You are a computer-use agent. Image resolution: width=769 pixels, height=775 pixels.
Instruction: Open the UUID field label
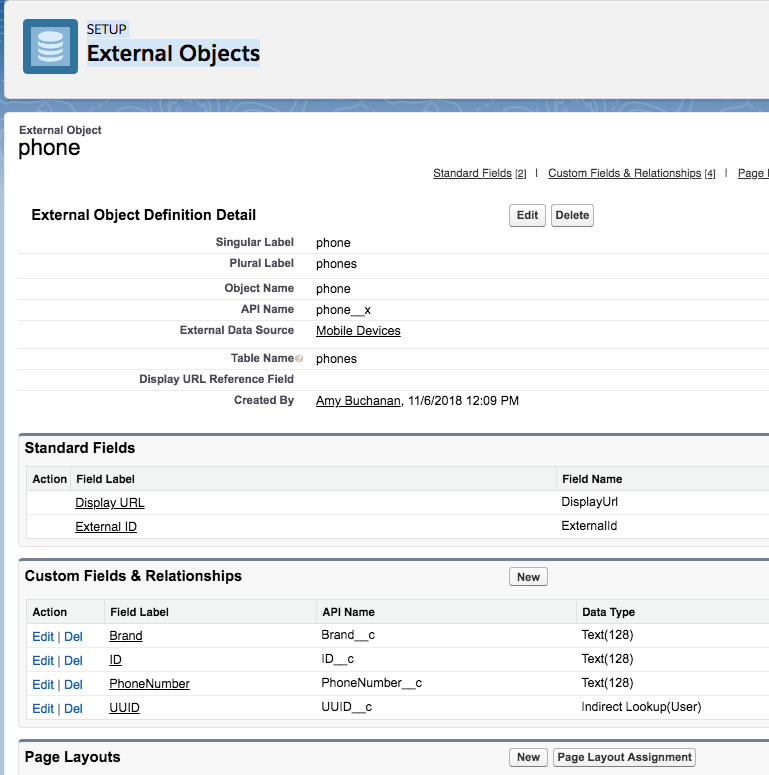(x=124, y=708)
